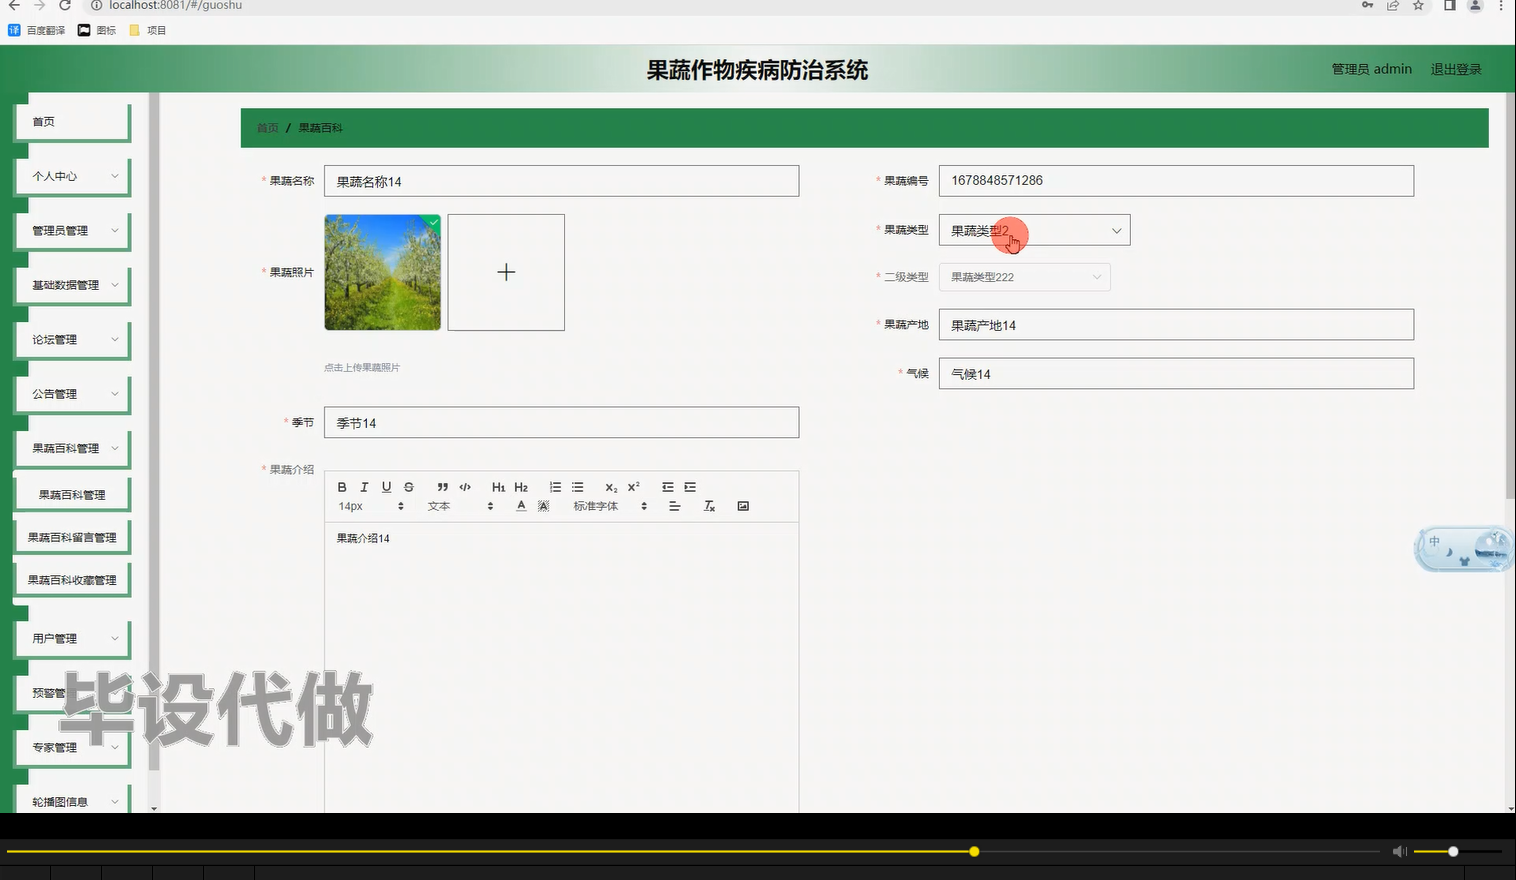
Task: Insert an ordered list in the editor
Action: pos(555,487)
